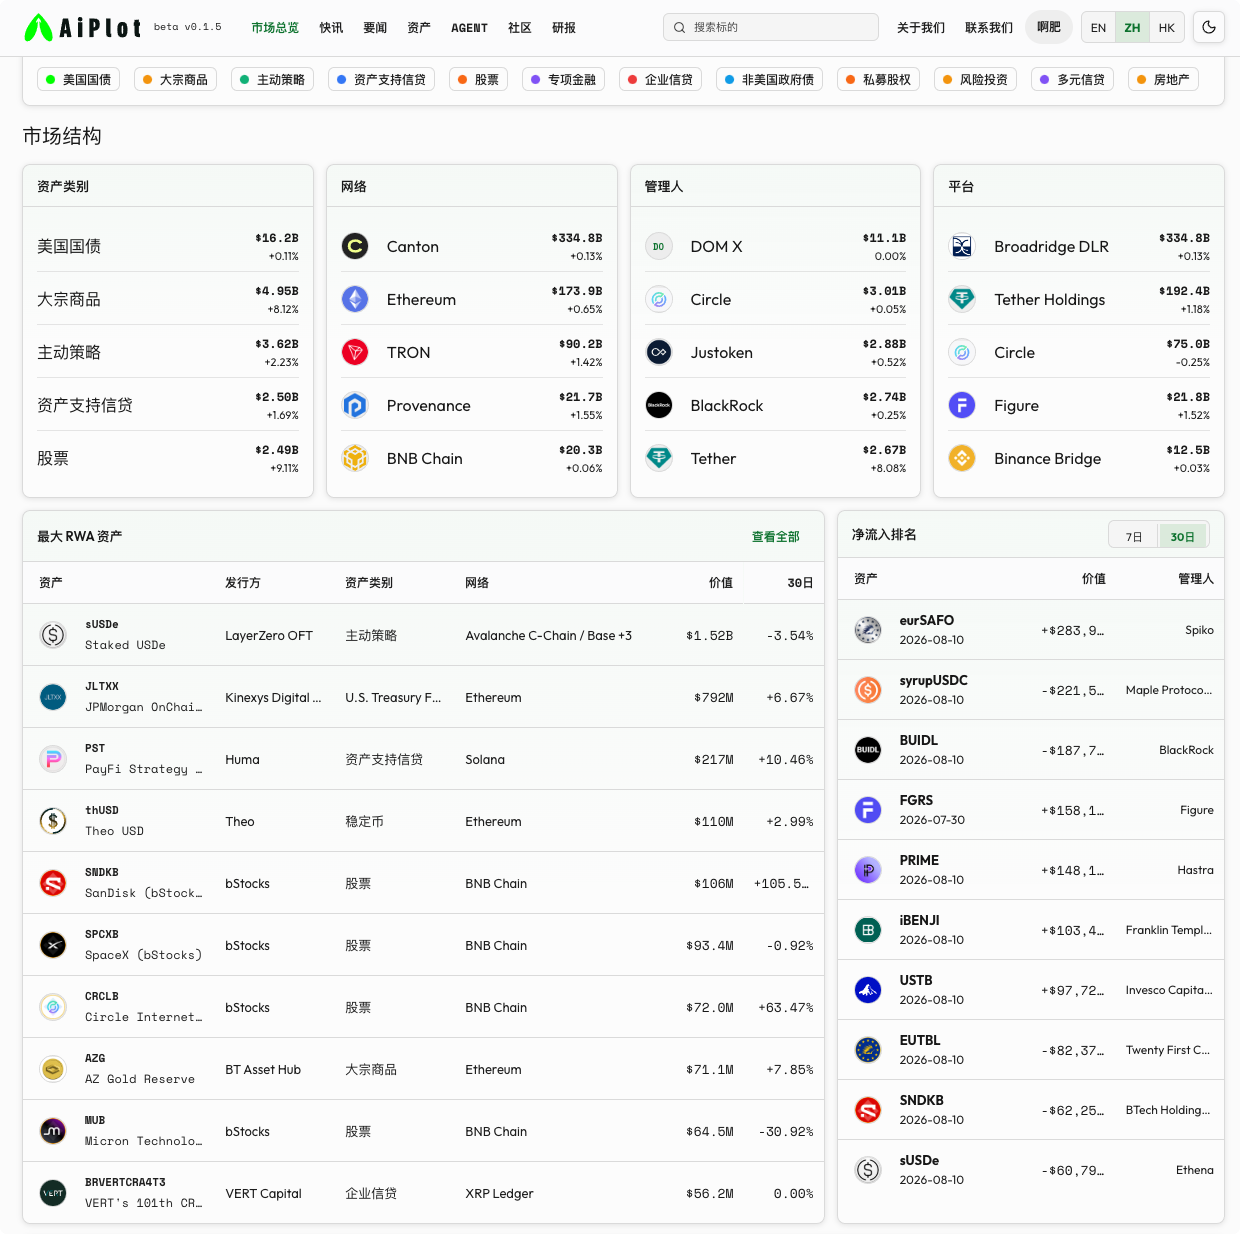Click the SPCXB SpaceX asset icon
Screen dimensions: 1240x1234
(x=53, y=945)
